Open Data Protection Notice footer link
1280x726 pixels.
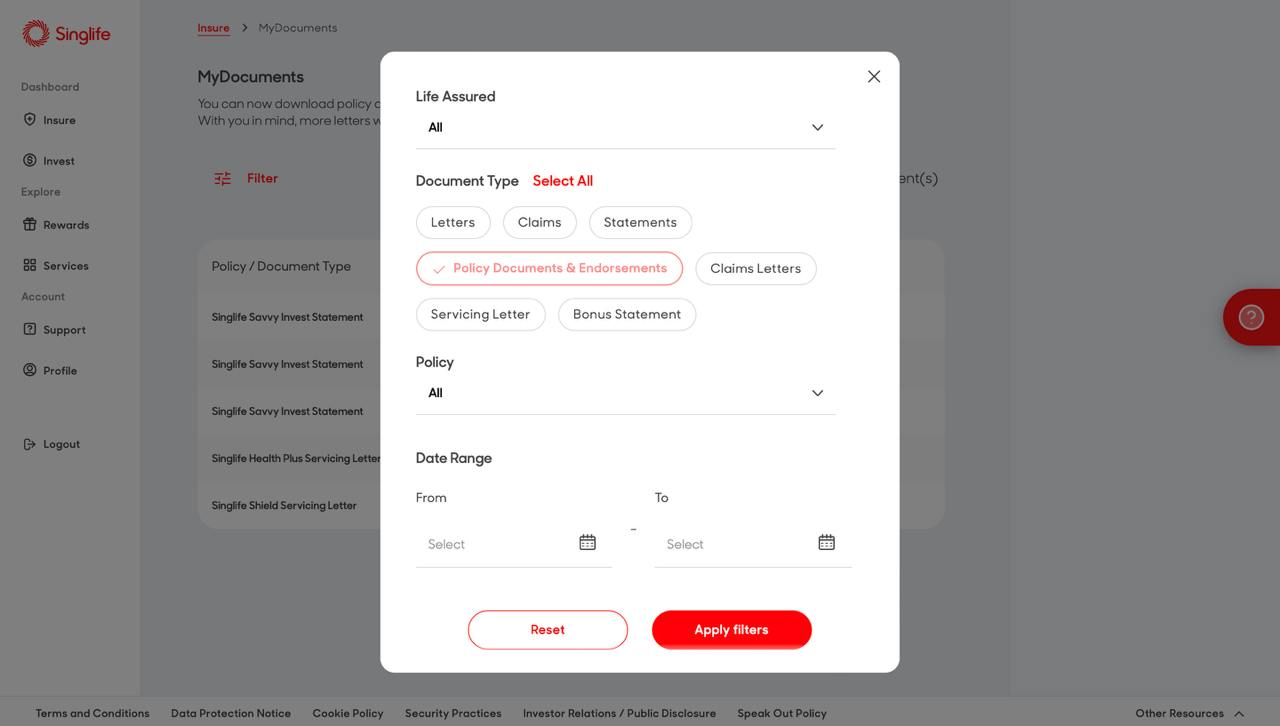pyautogui.click(x=231, y=713)
